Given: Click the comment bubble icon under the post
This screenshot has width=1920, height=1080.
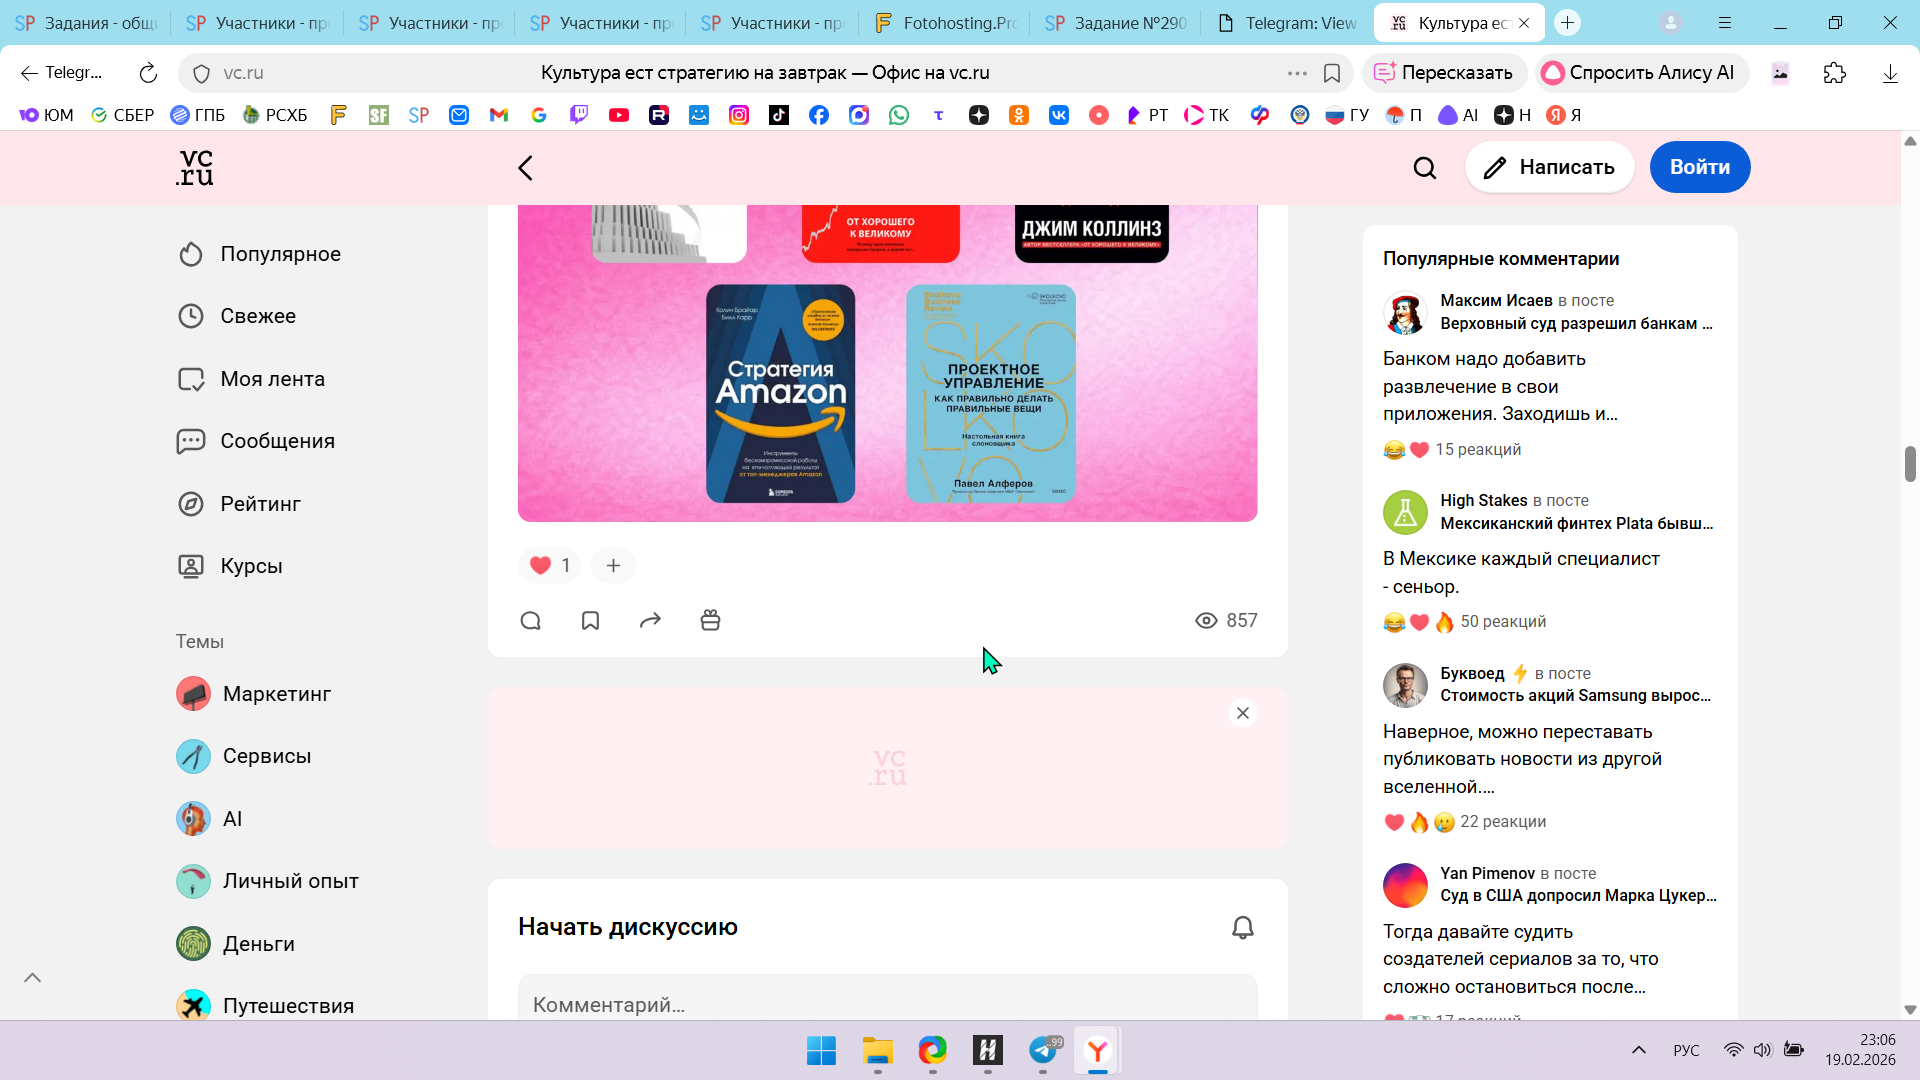Looking at the screenshot, I should [x=530, y=621].
